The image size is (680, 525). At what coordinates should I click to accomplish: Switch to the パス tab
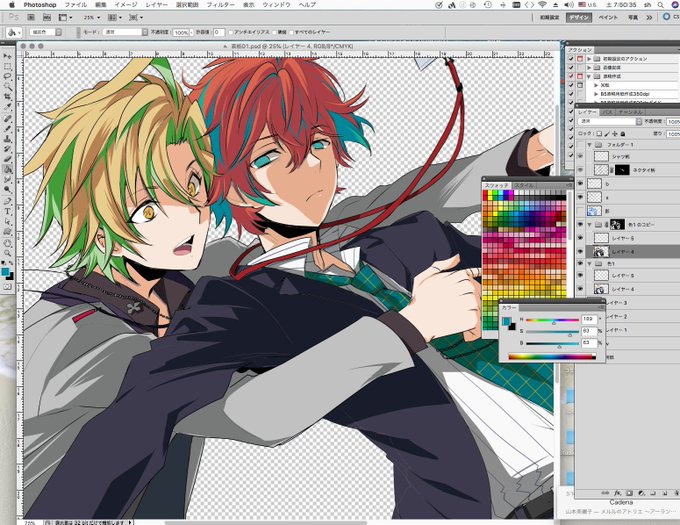coord(608,112)
